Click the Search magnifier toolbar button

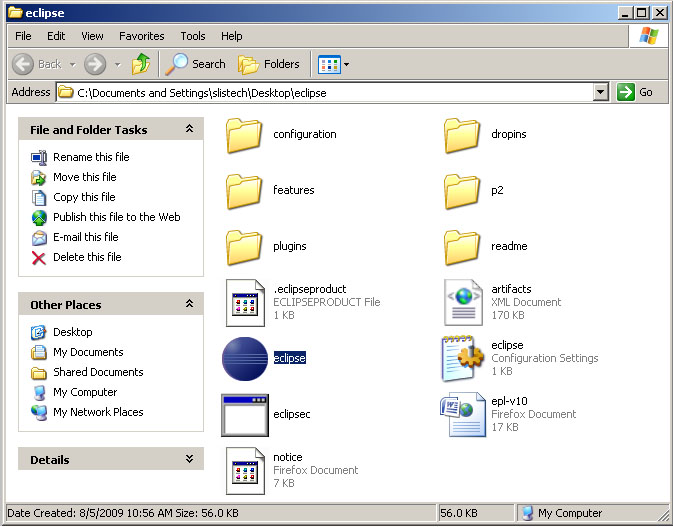pos(196,64)
